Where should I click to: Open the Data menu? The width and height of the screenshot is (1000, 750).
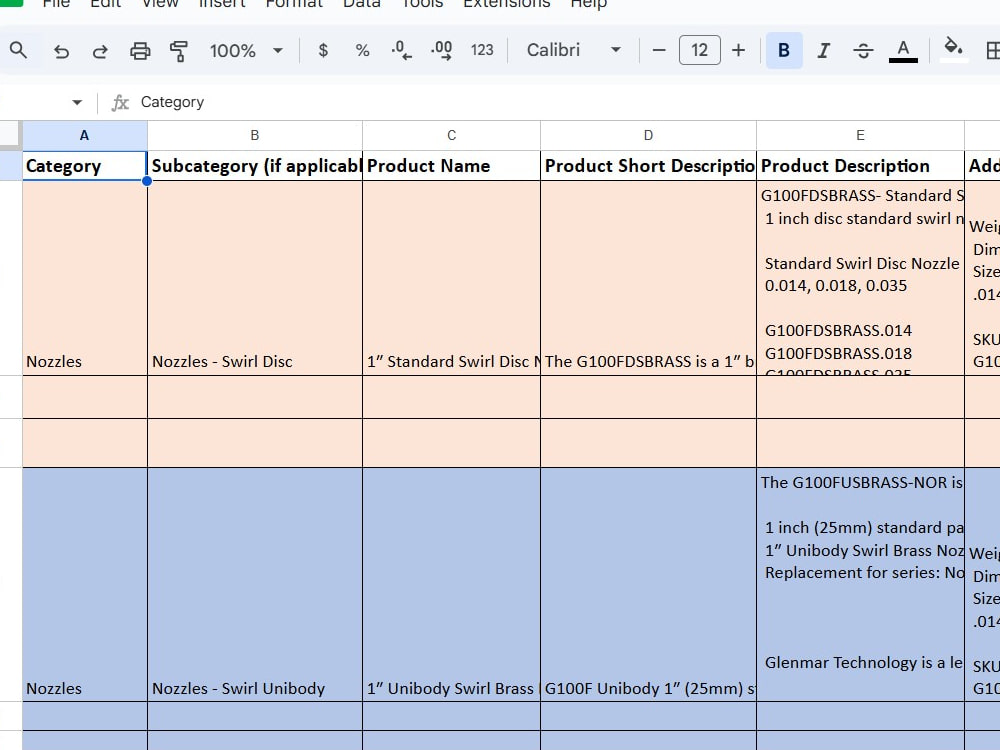(362, 4)
